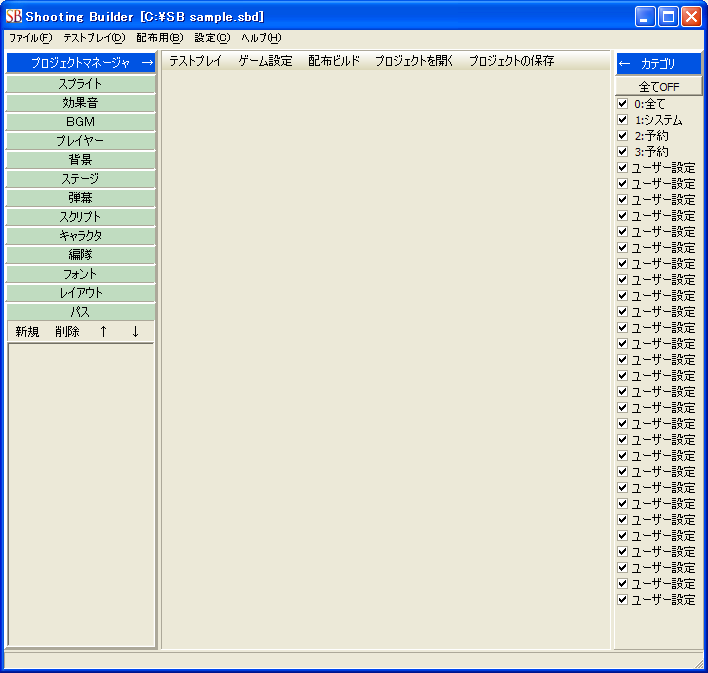Click テストプレイ in the toolbar
The width and height of the screenshot is (708, 673).
coord(195,61)
